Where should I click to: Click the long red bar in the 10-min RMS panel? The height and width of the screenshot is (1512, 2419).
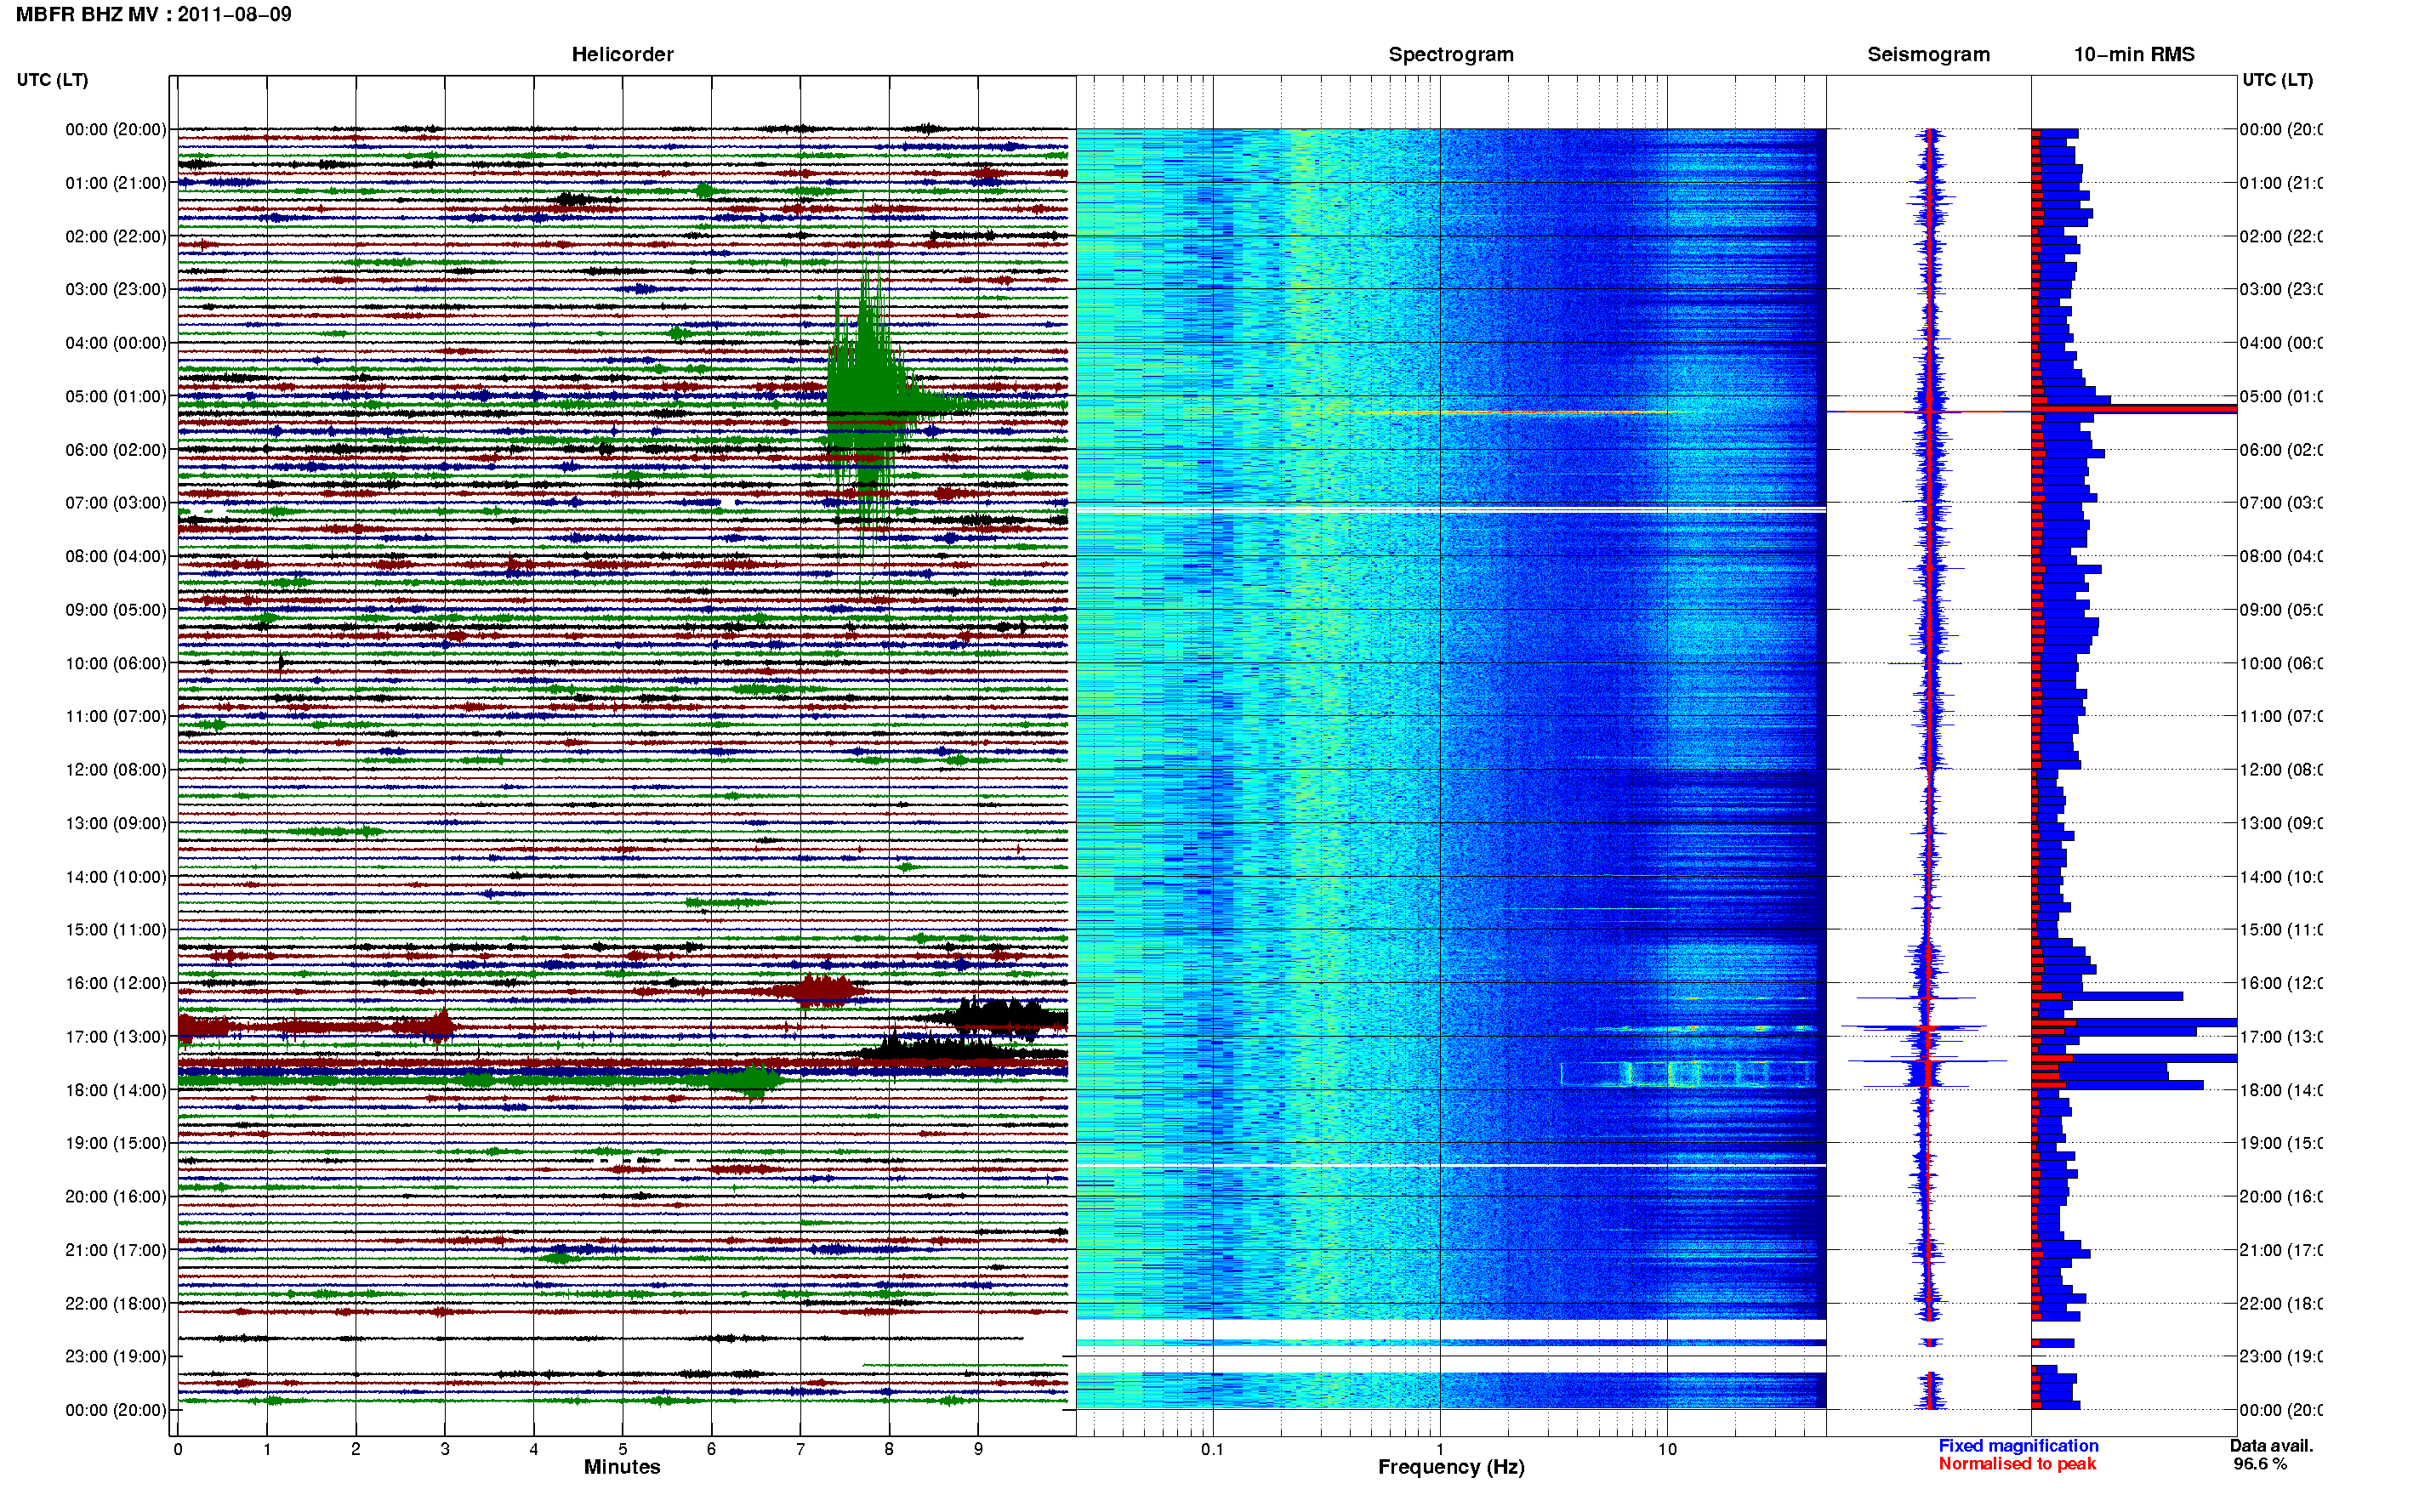tap(2134, 409)
